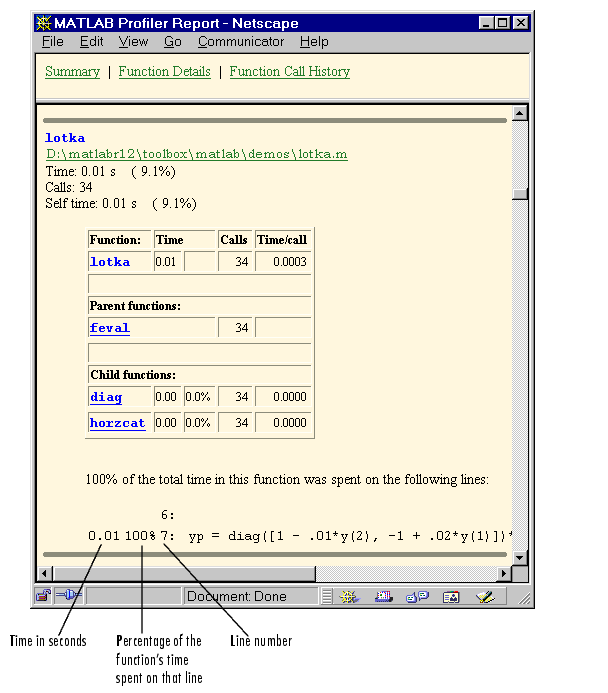This screenshot has width=608, height=693.
Task: Click the Time/call column header
Action: pyautogui.click(x=283, y=240)
